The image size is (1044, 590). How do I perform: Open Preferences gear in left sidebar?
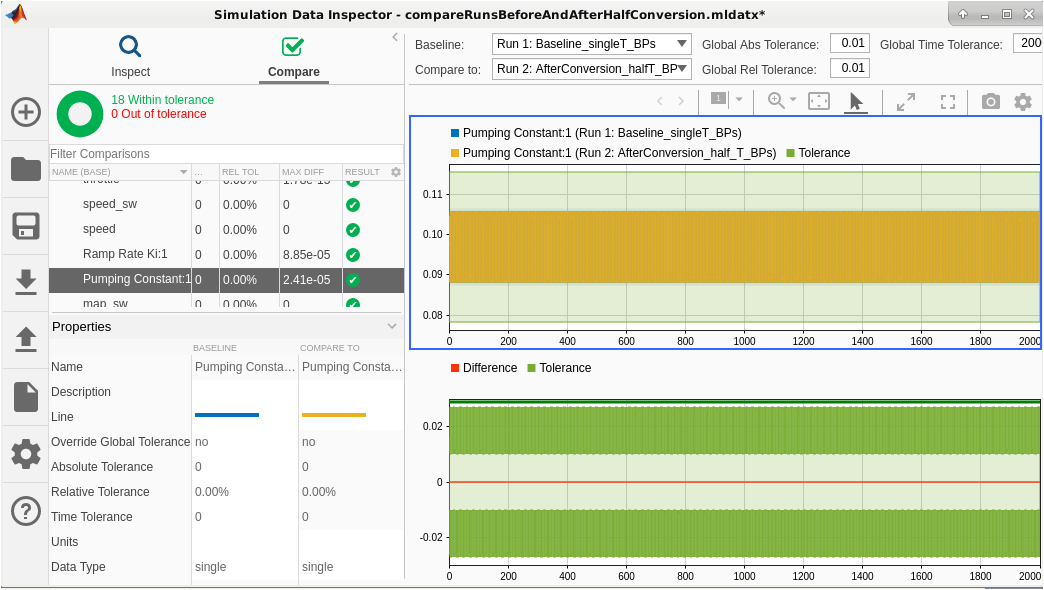[x=25, y=454]
